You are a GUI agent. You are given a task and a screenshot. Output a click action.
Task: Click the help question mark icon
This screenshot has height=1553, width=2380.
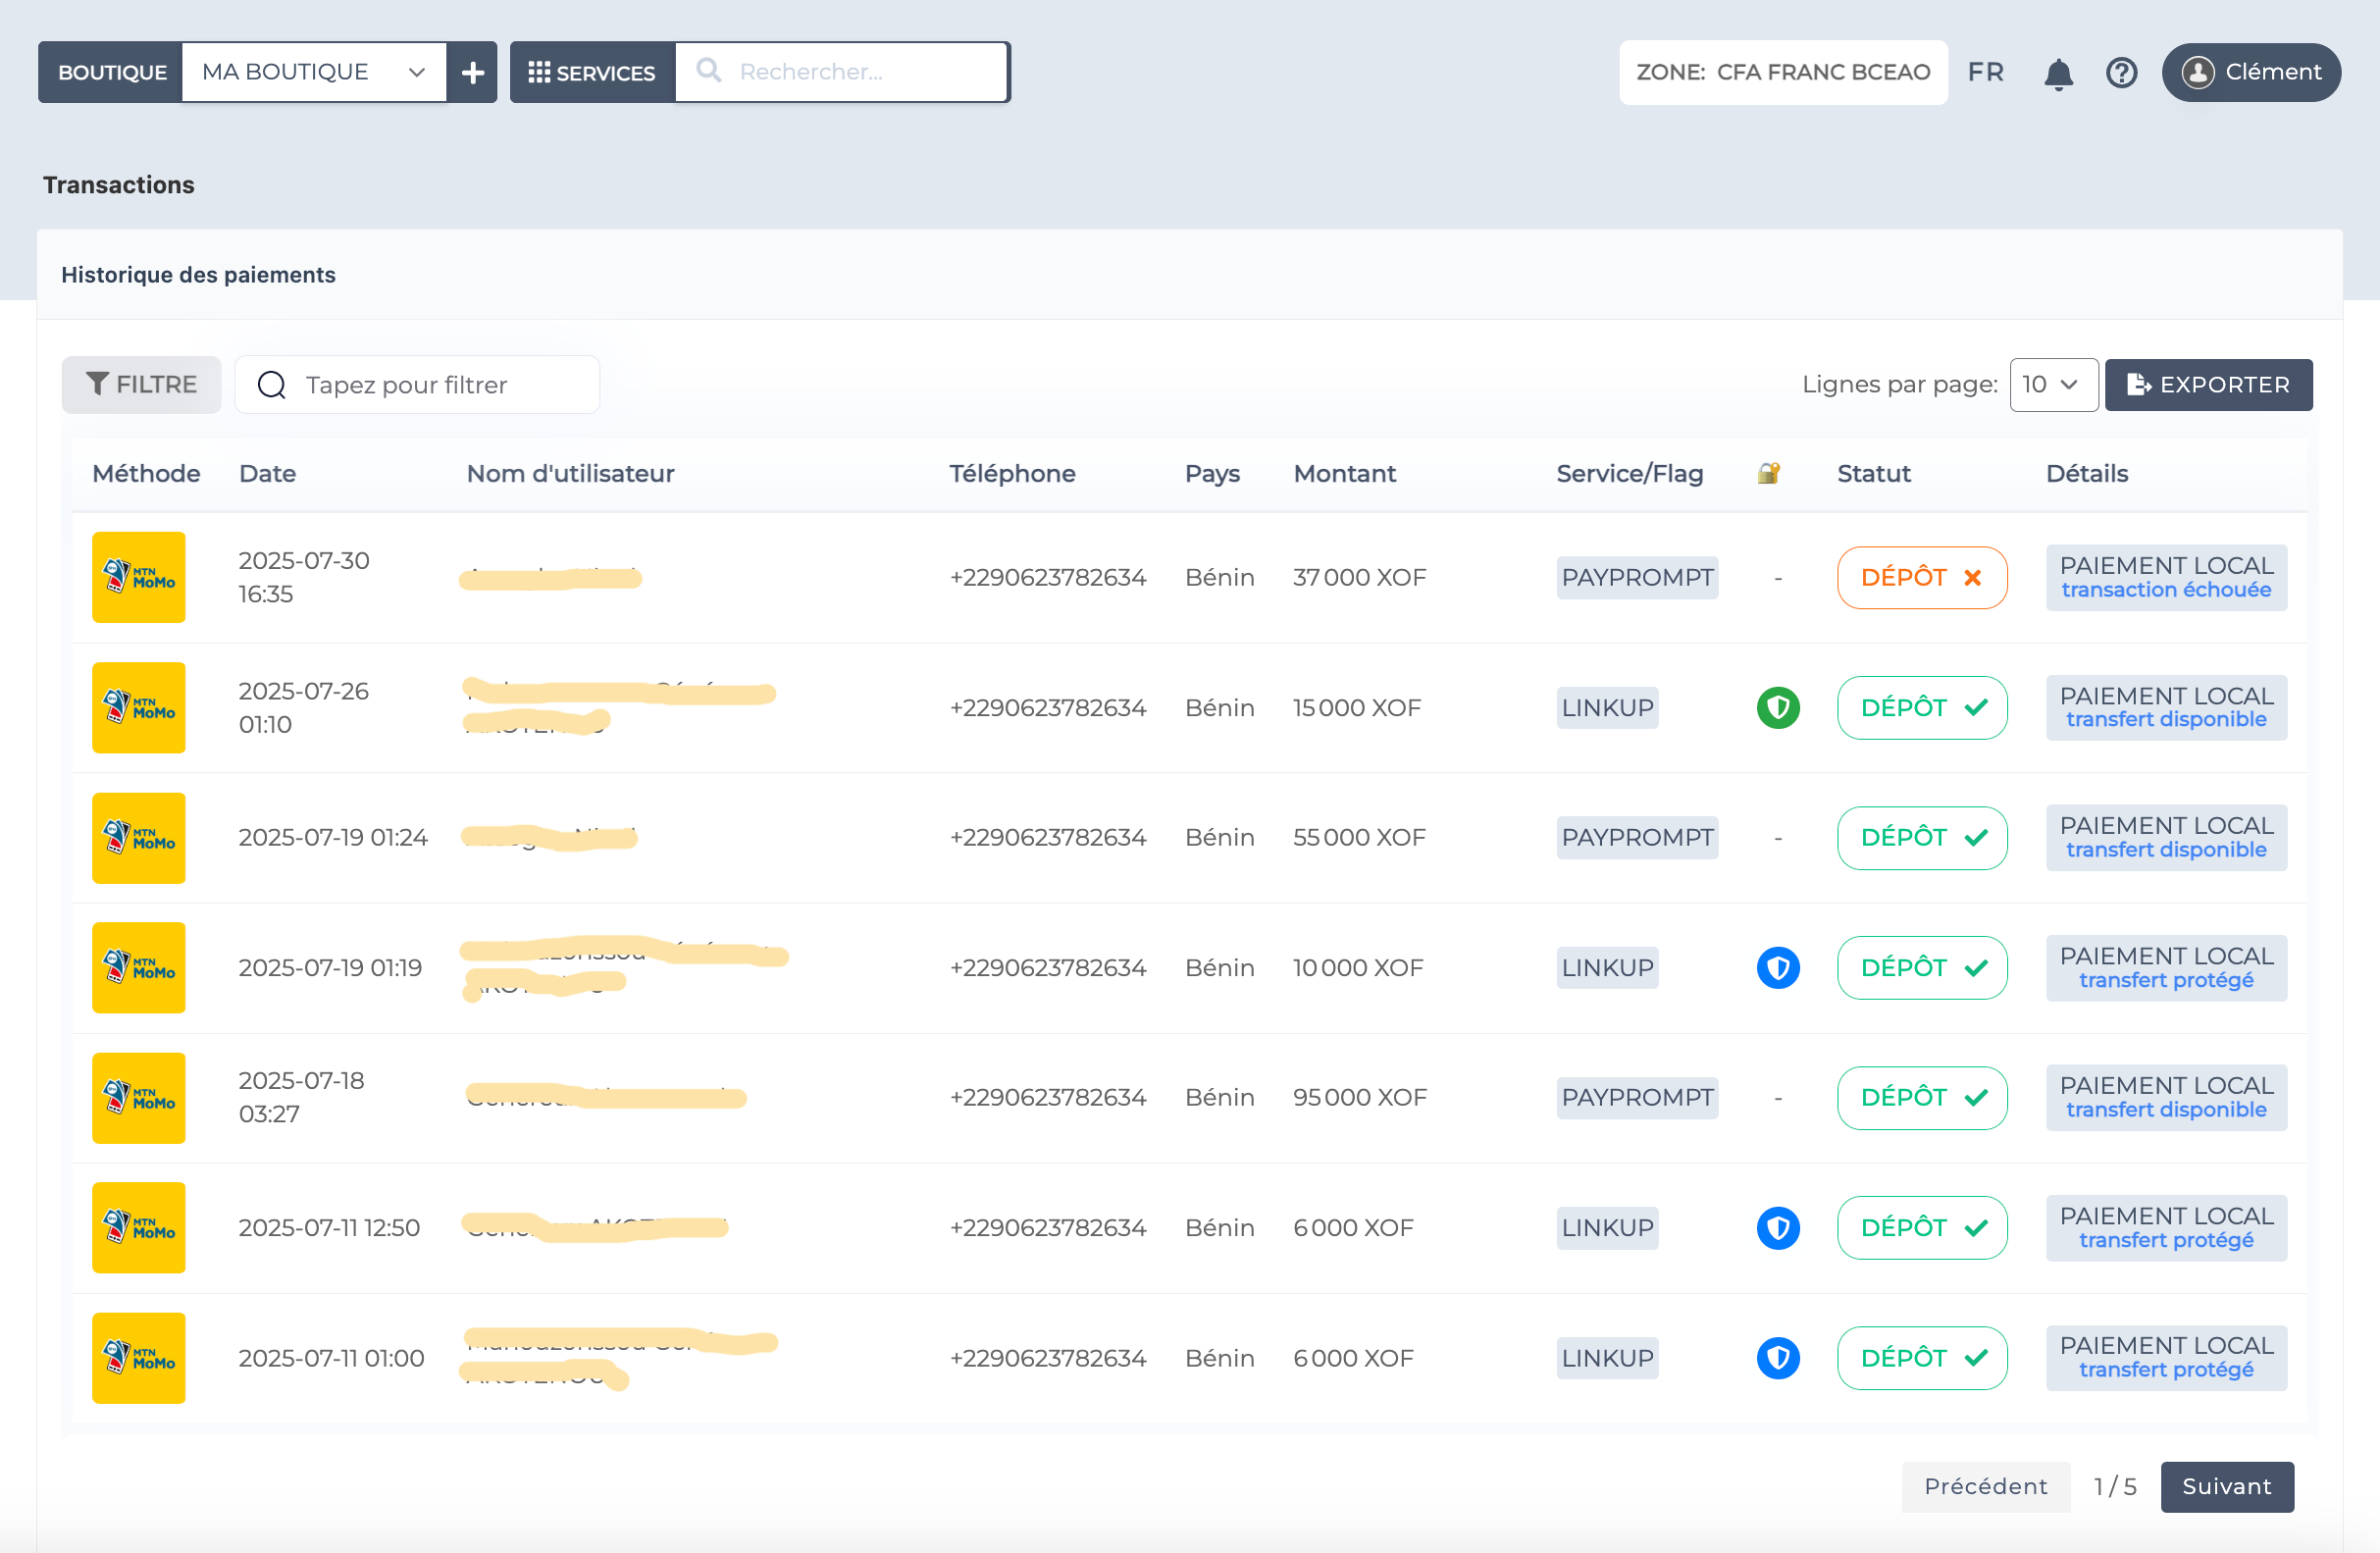2121,72
